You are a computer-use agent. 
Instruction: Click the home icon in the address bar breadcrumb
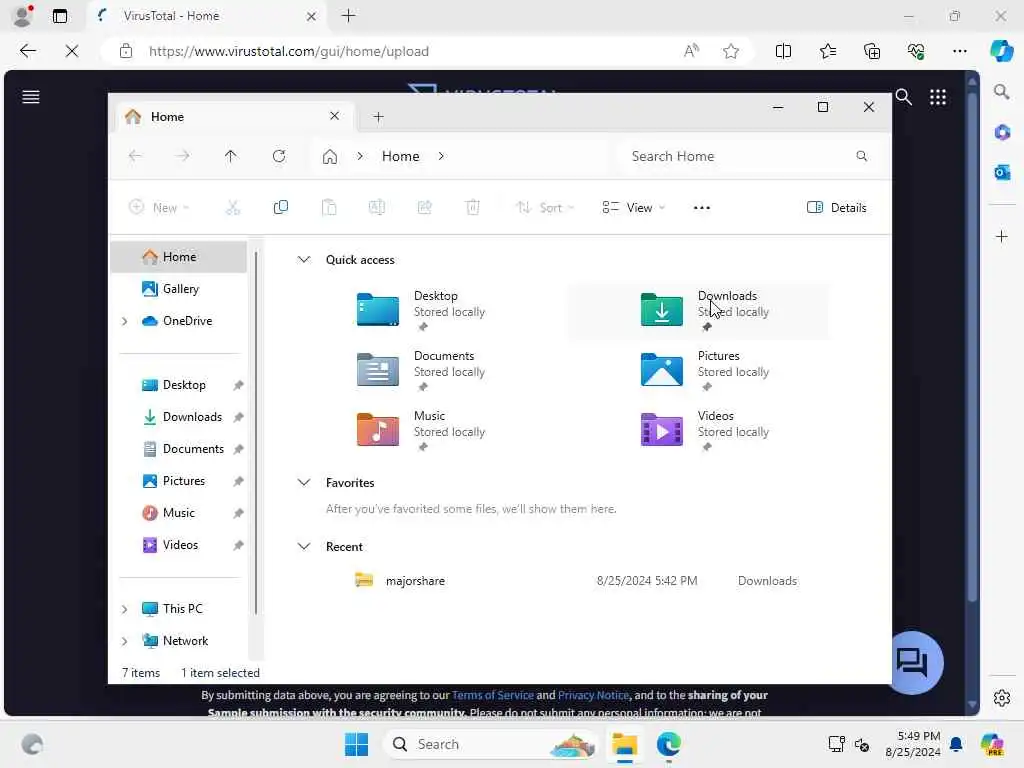[330, 156]
